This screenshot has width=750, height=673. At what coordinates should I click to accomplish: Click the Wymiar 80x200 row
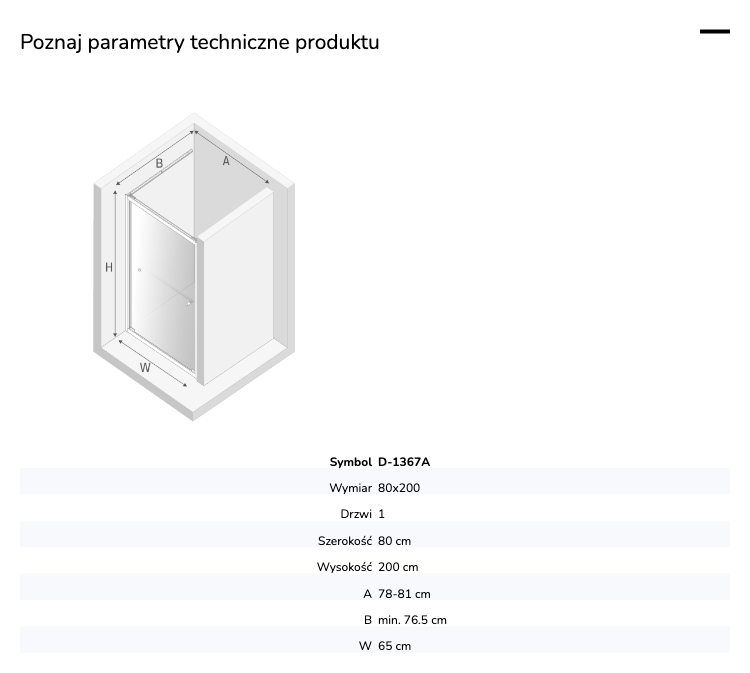coord(375,488)
